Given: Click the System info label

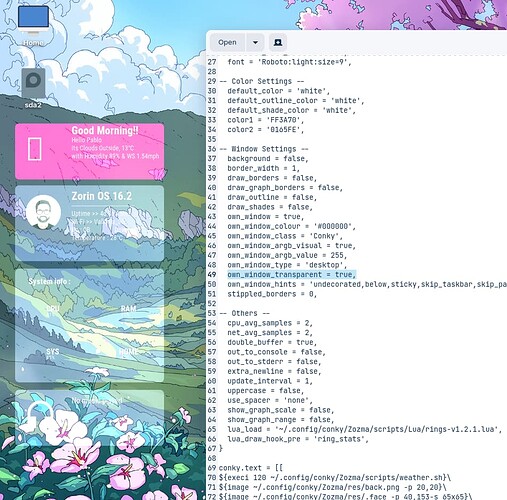Looking at the screenshot, I should 49,282.
